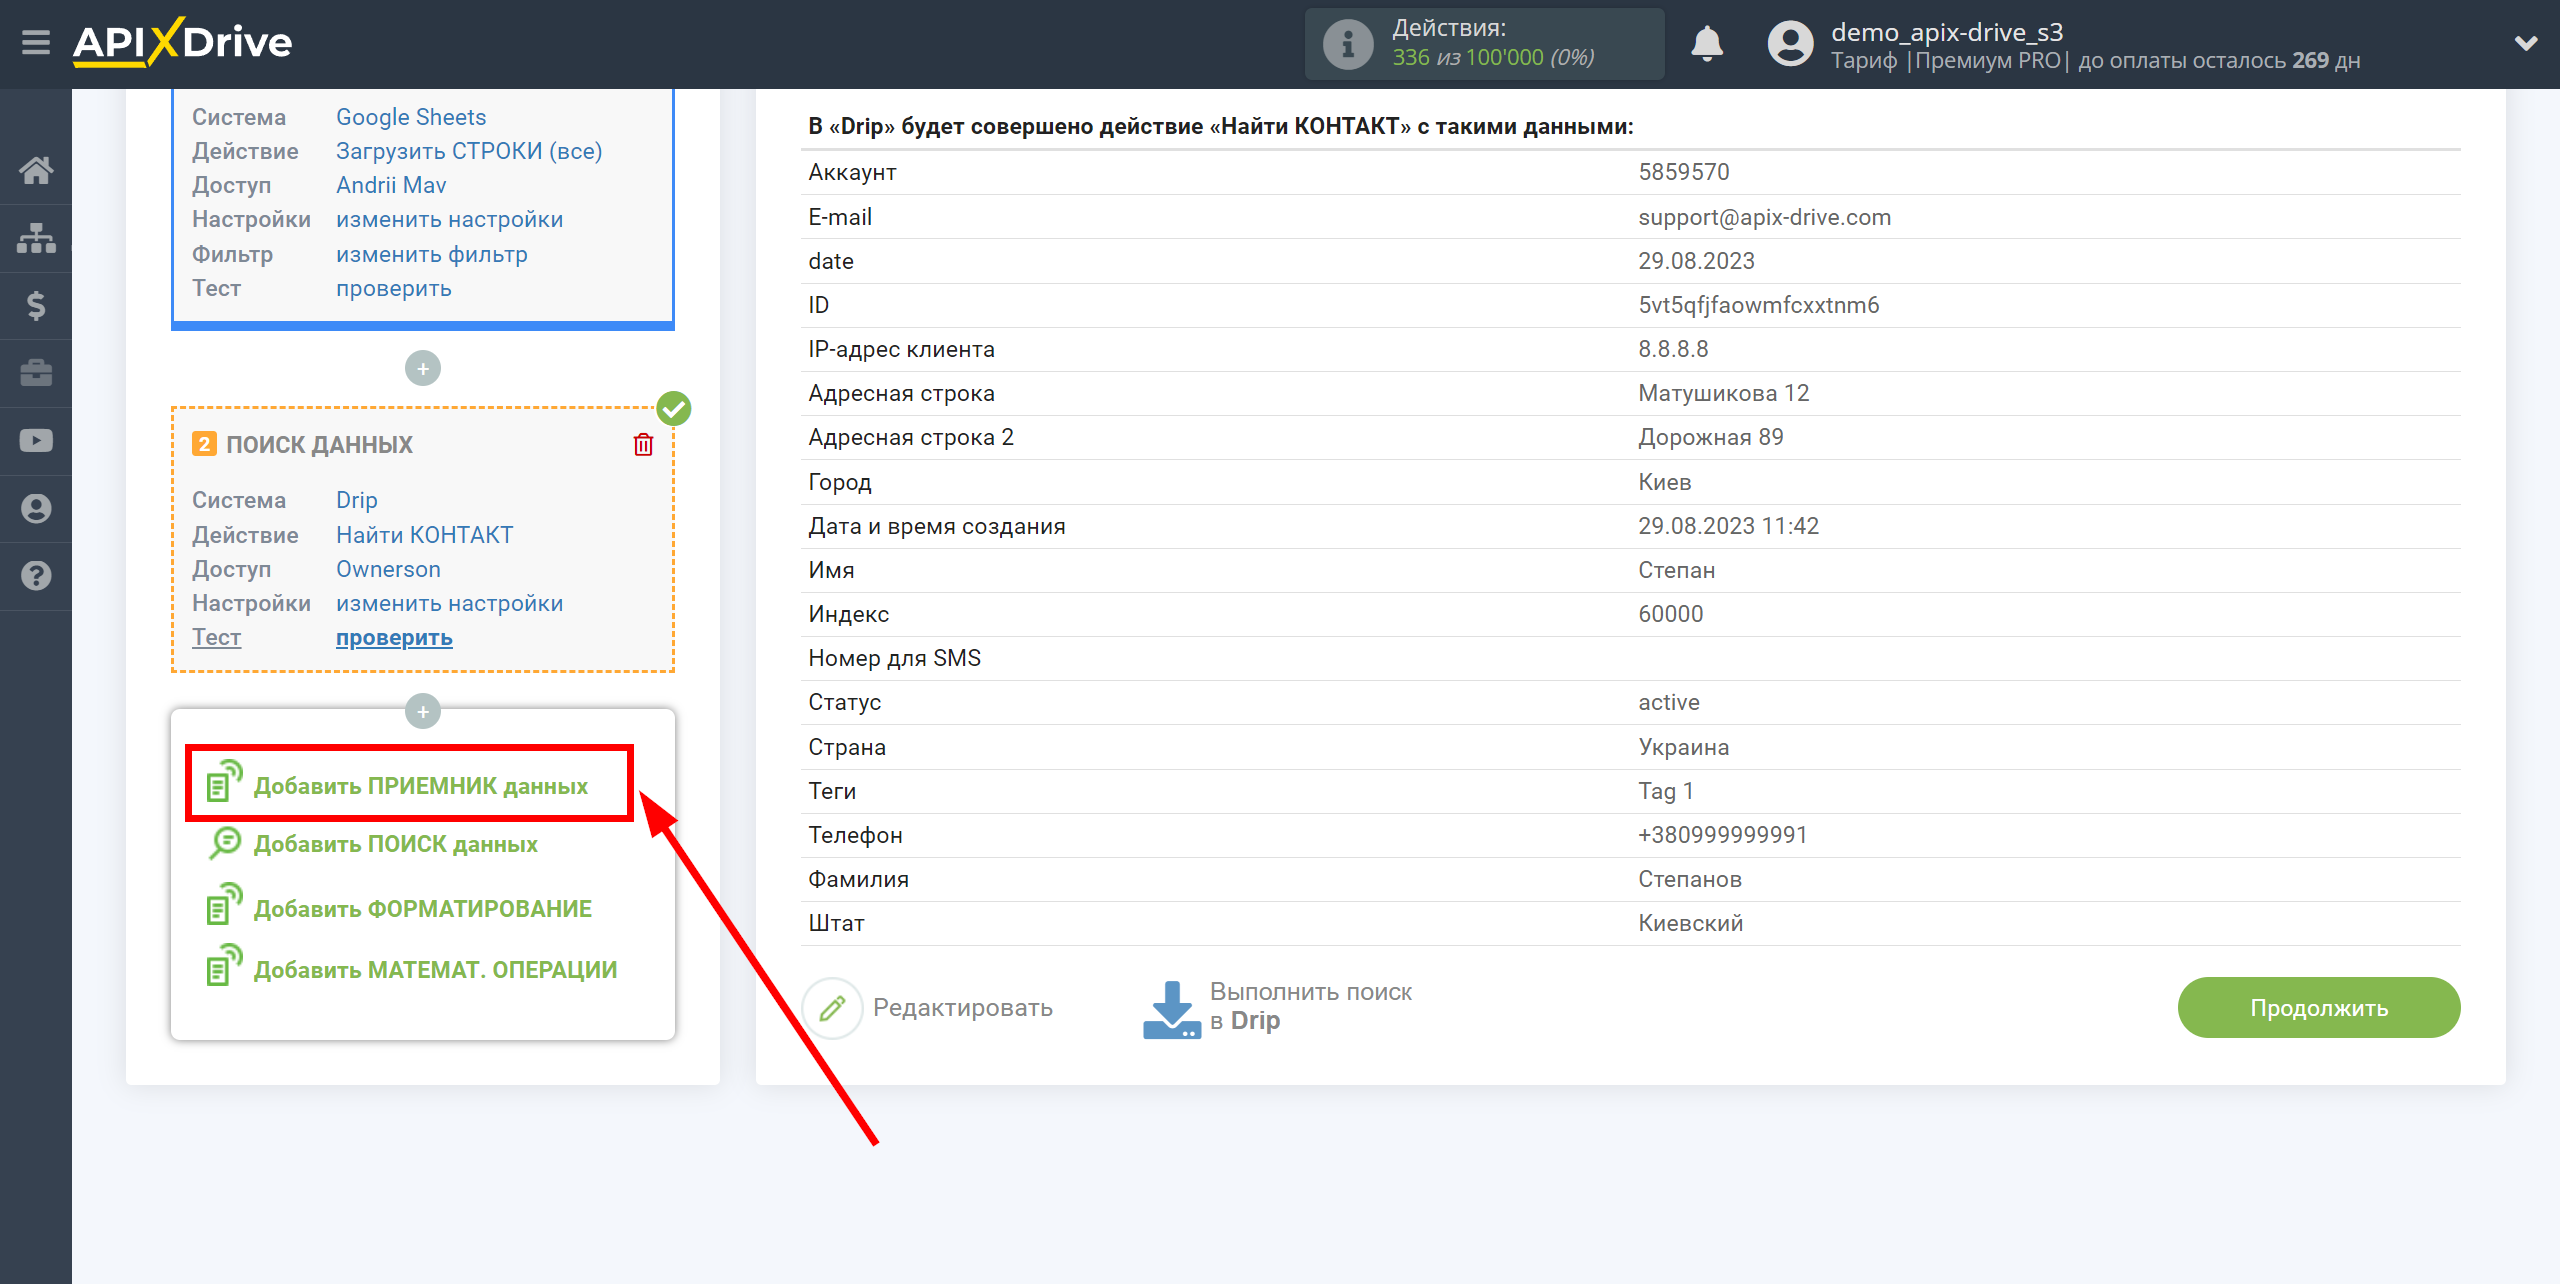Open connections sitemap icon in sidebar
This screenshot has width=2560, height=1284.
[x=36, y=238]
